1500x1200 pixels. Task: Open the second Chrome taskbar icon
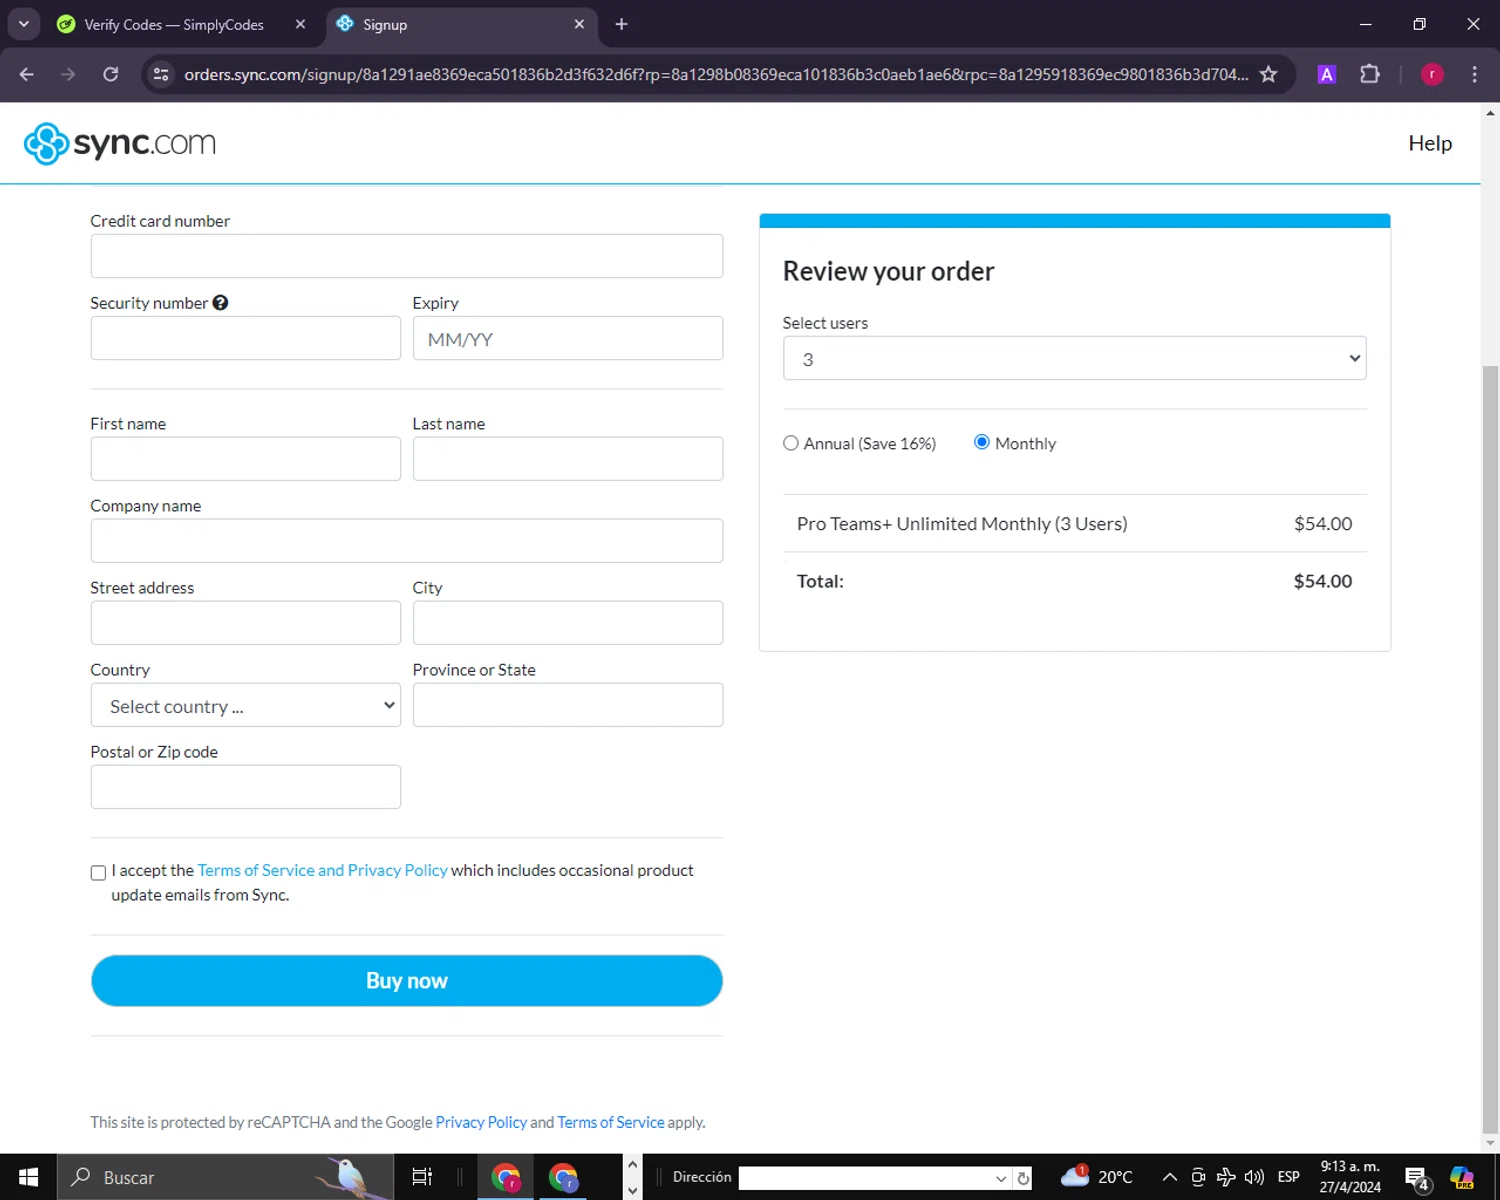click(x=564, y=1177)
